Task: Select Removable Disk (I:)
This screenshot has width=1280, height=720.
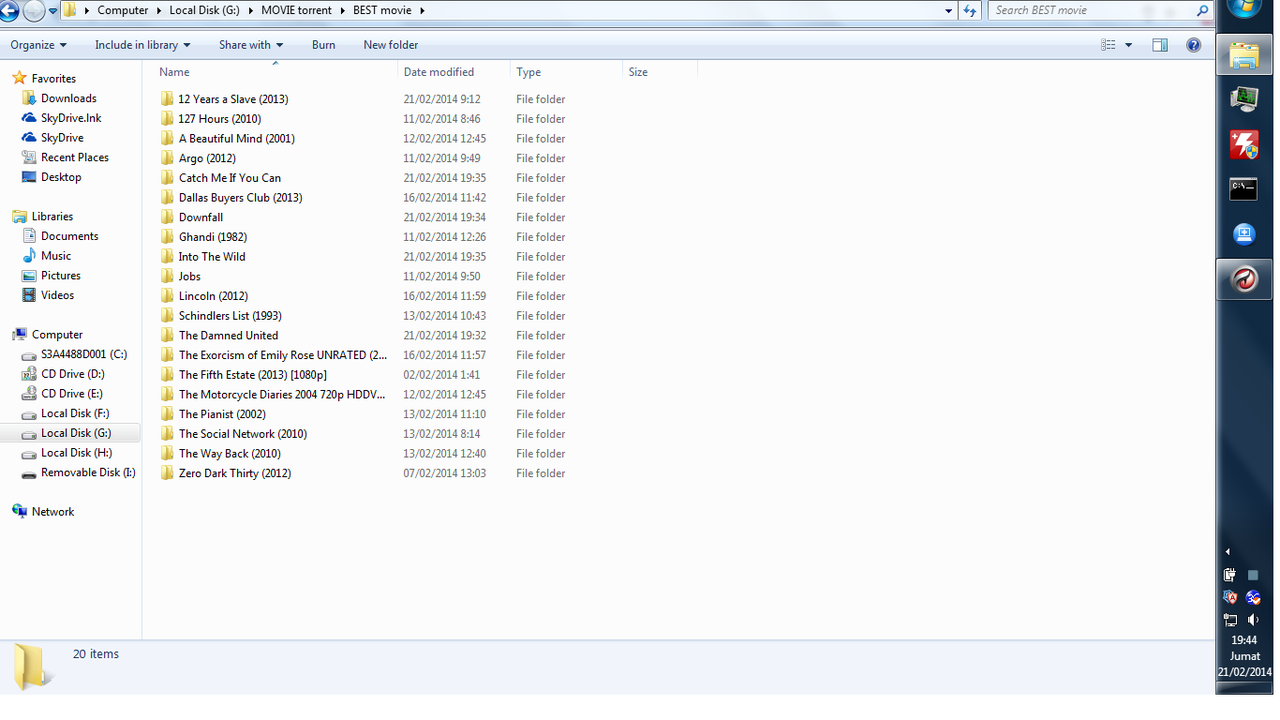Action: pyautogui.click(x=88, y=472)
